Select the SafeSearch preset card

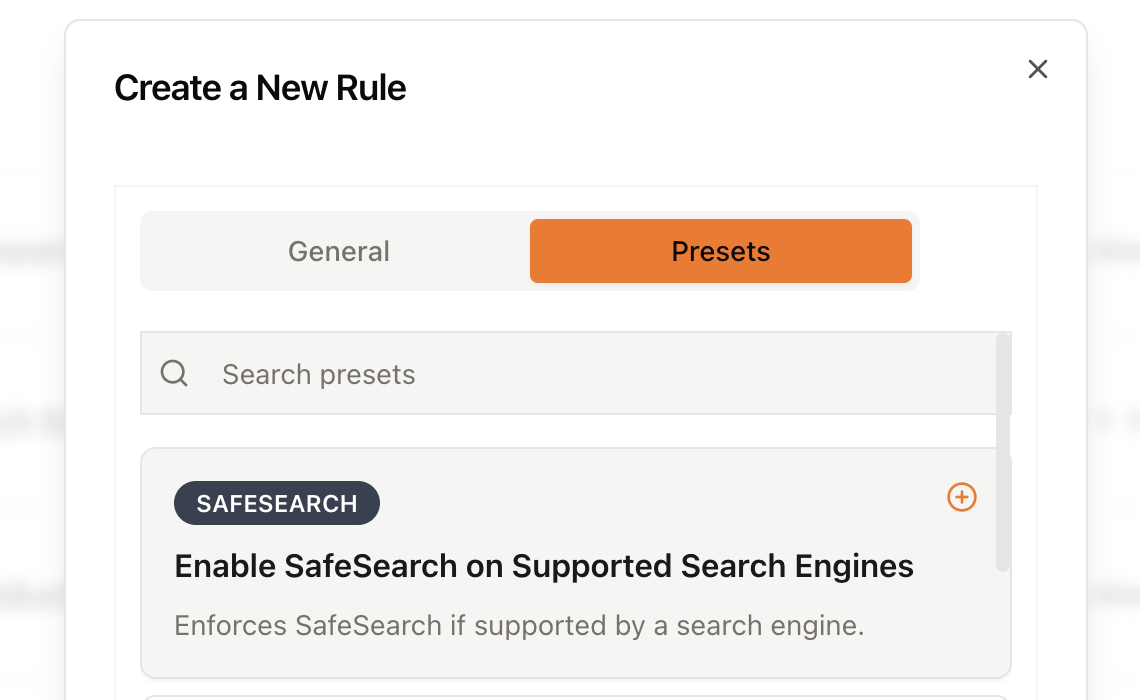576,563
